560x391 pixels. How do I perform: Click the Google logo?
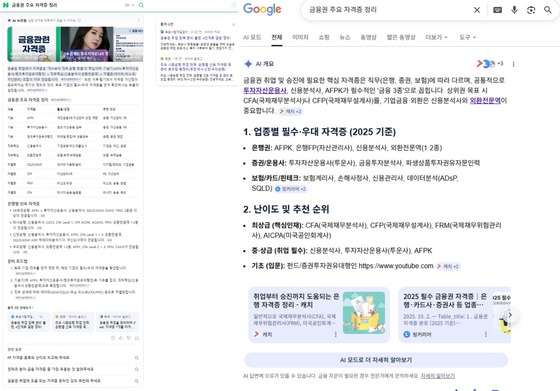point(262,10)
